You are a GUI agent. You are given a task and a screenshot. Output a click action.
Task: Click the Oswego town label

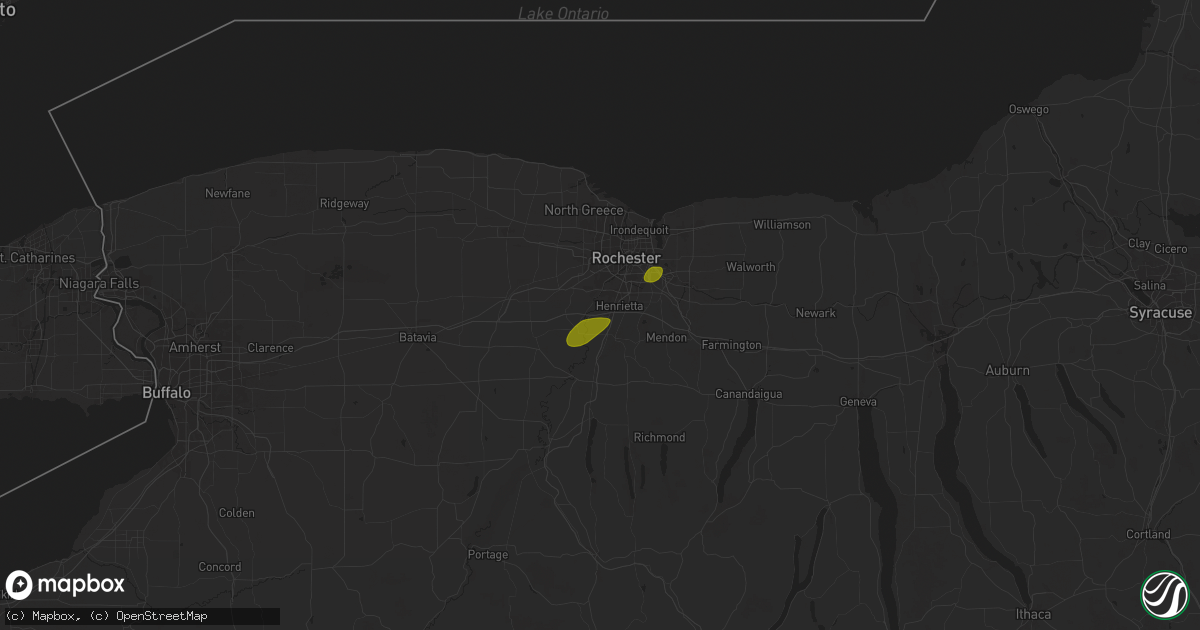coord(1028,110)
